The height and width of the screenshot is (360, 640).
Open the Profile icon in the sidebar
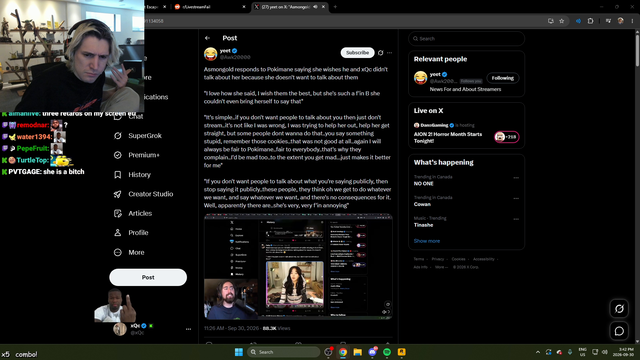118,233
